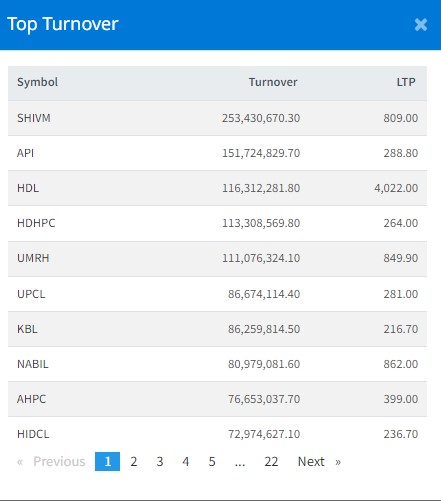Select the HDL symbol row

(x=217, y=188)
